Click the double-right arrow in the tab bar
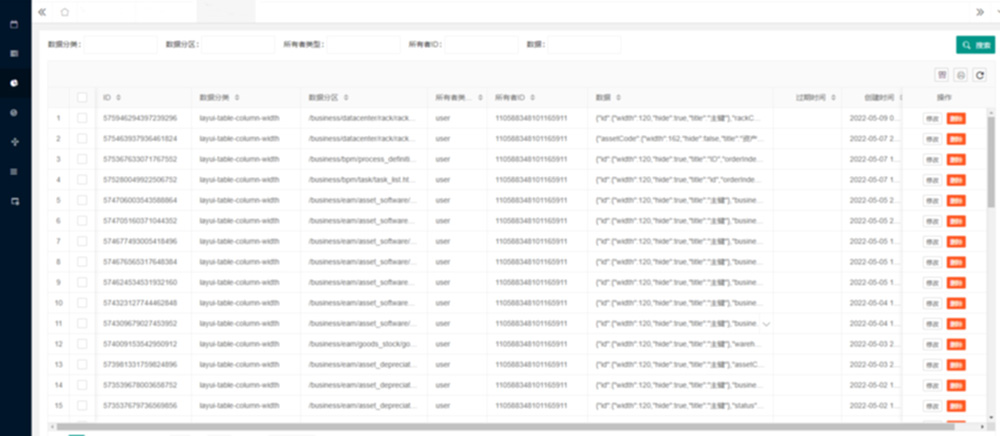Screen dimensions: 1000x436 (x=980, y=11)
